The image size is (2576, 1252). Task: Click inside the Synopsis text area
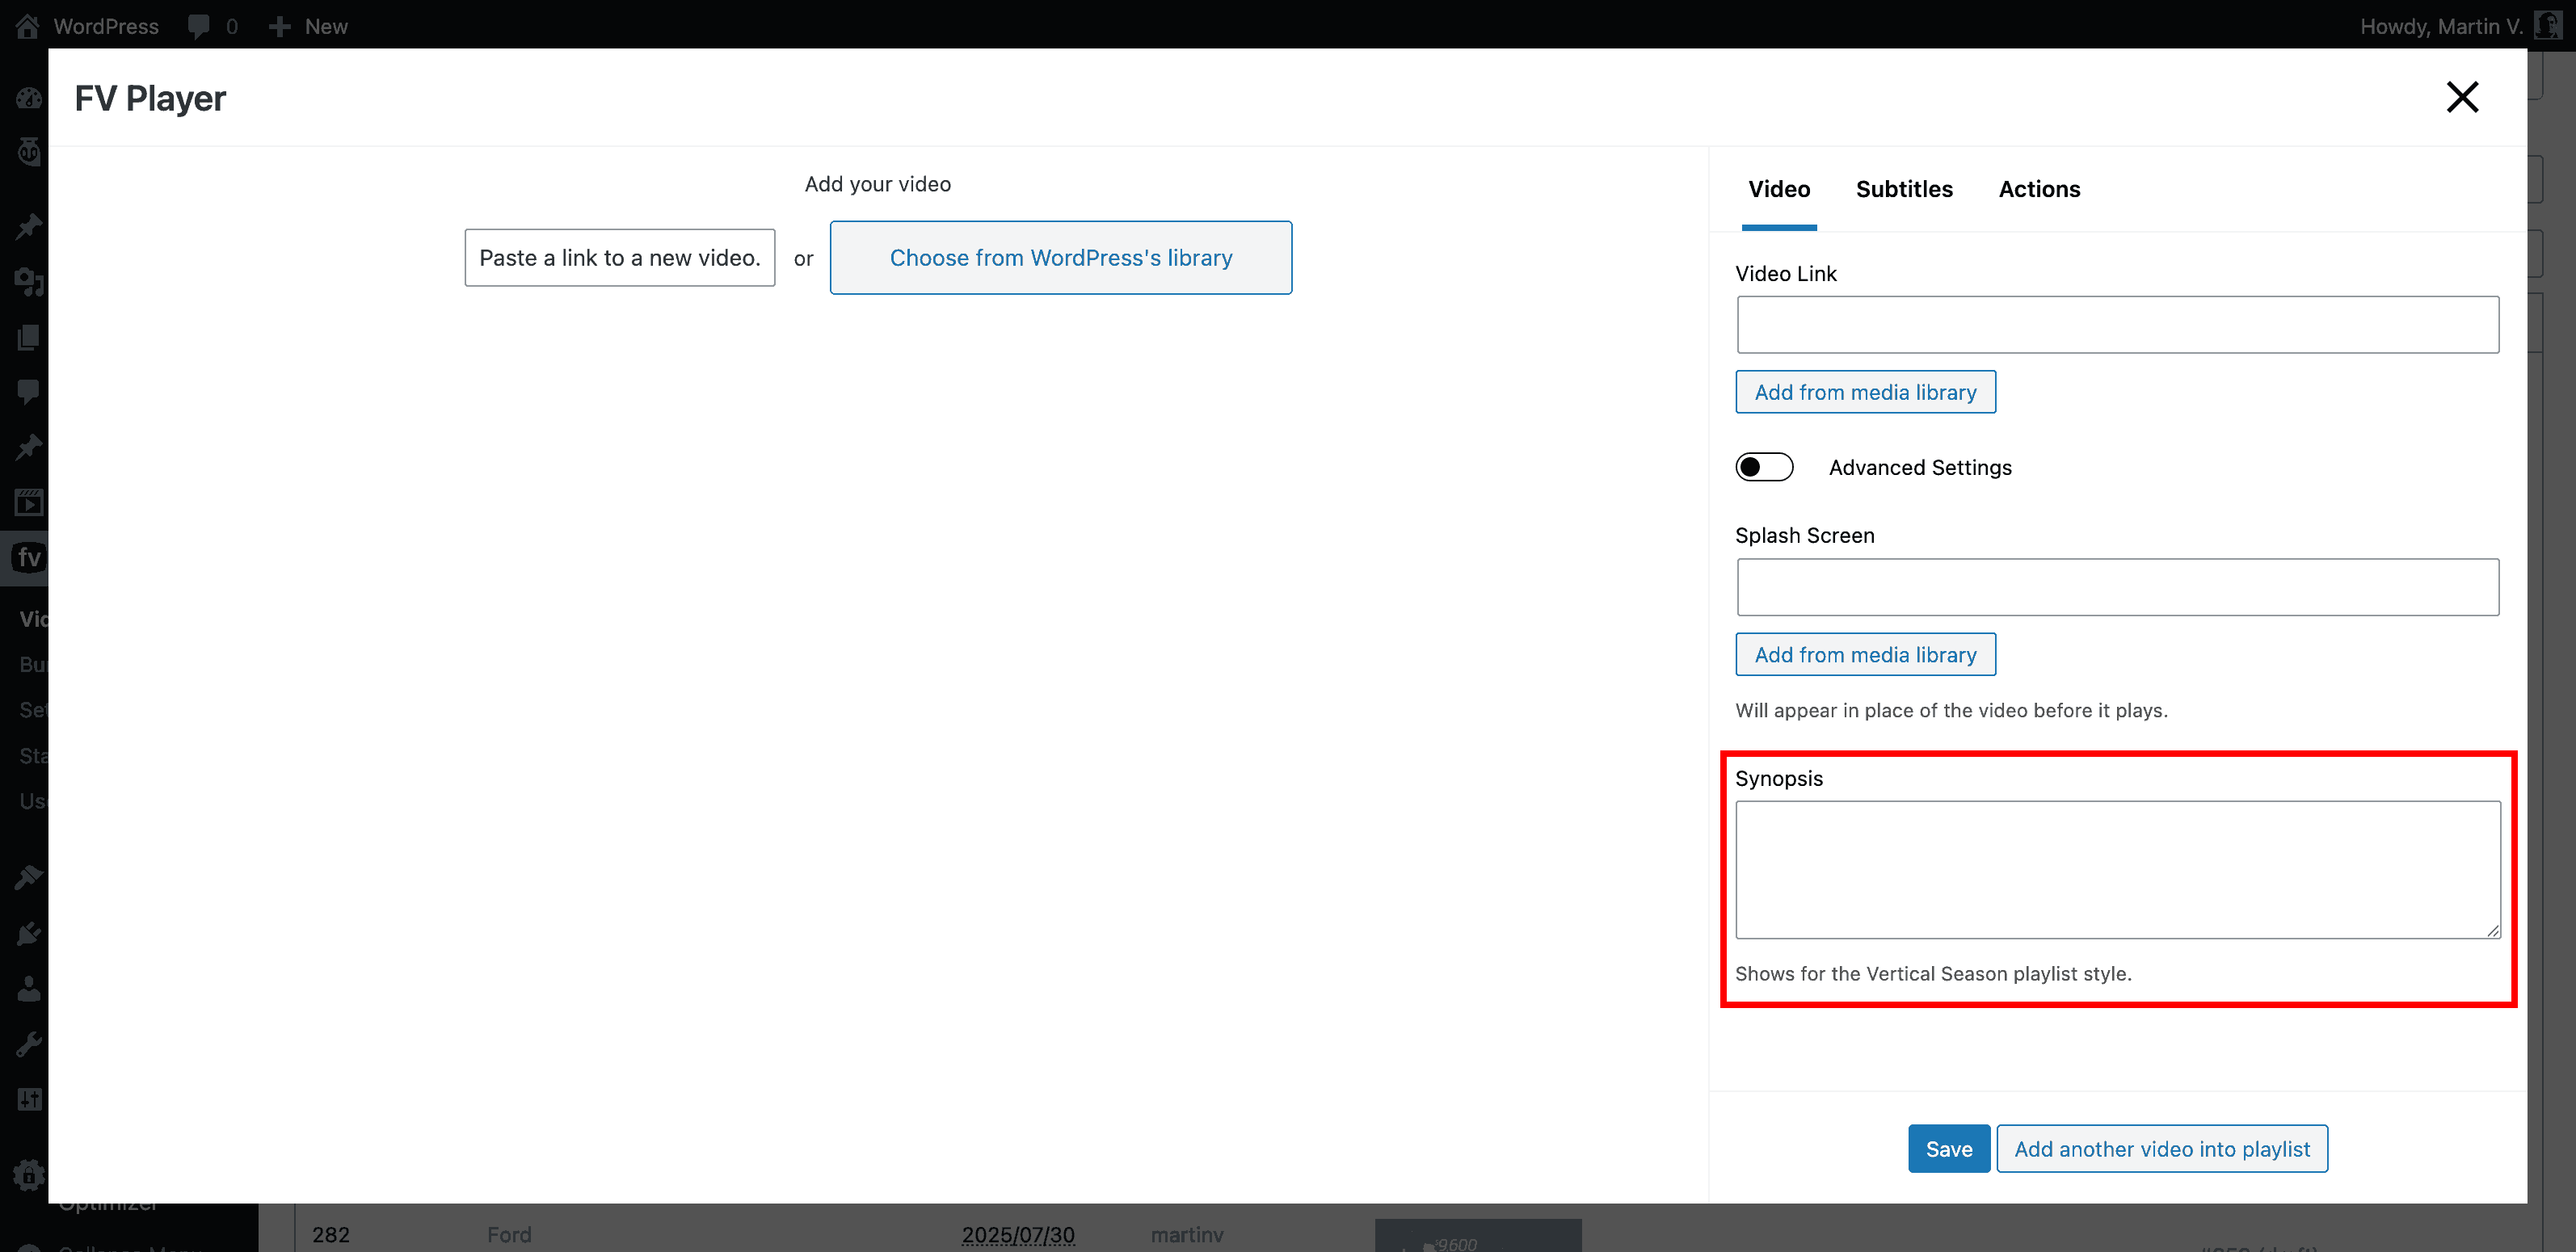point(2118,869)
